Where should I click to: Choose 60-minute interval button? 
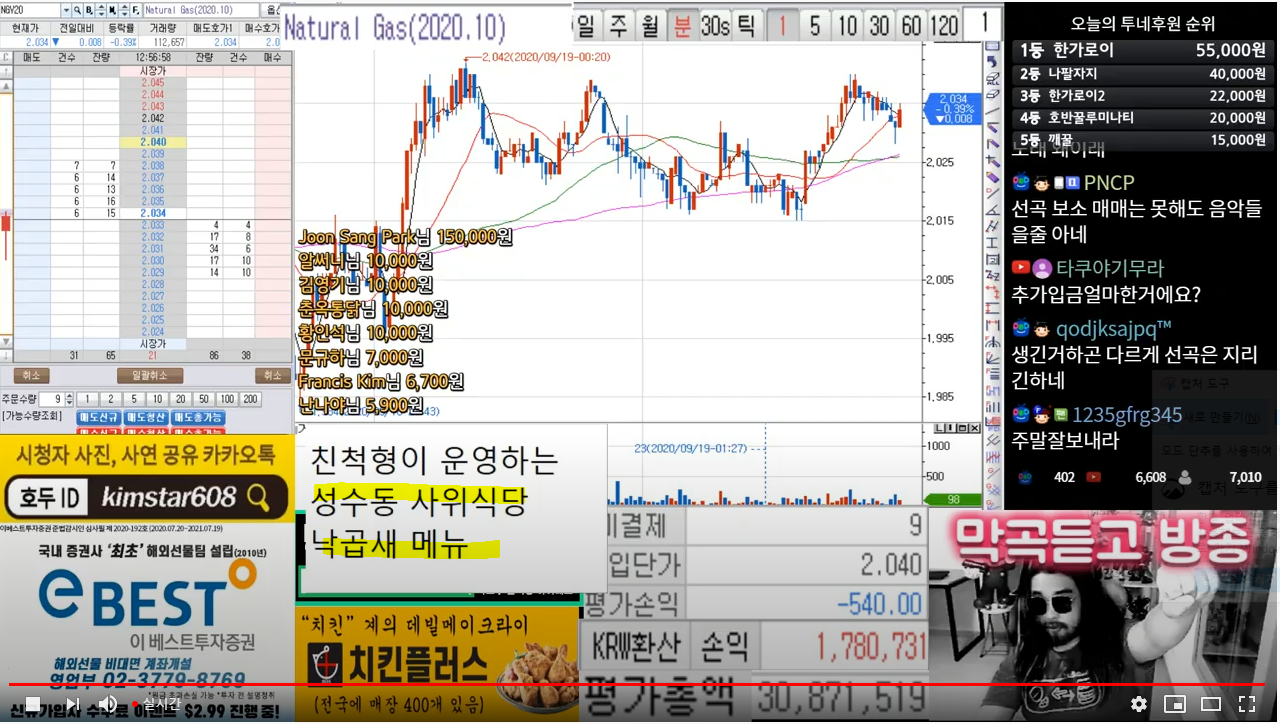911,24
